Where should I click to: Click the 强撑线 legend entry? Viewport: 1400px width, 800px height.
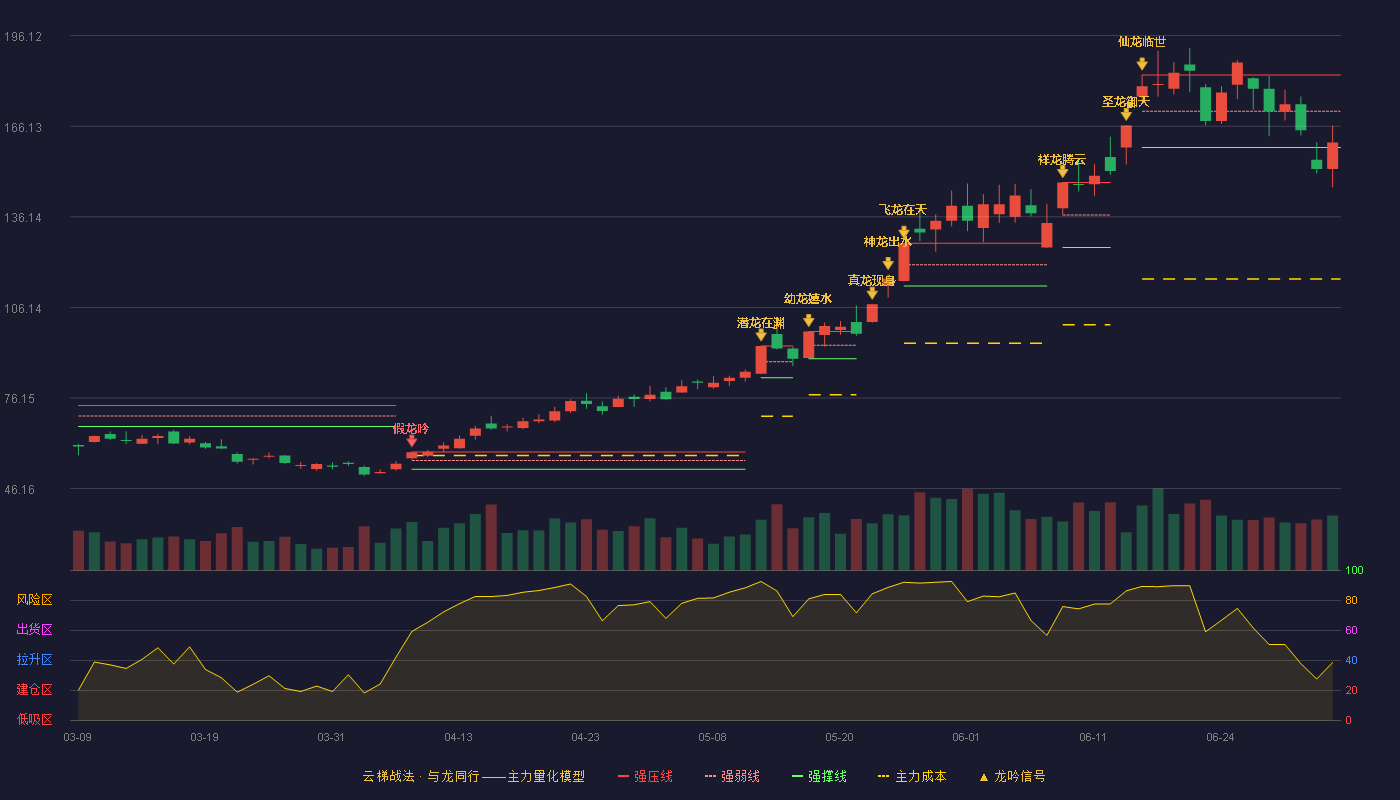(x=819, y=776)
